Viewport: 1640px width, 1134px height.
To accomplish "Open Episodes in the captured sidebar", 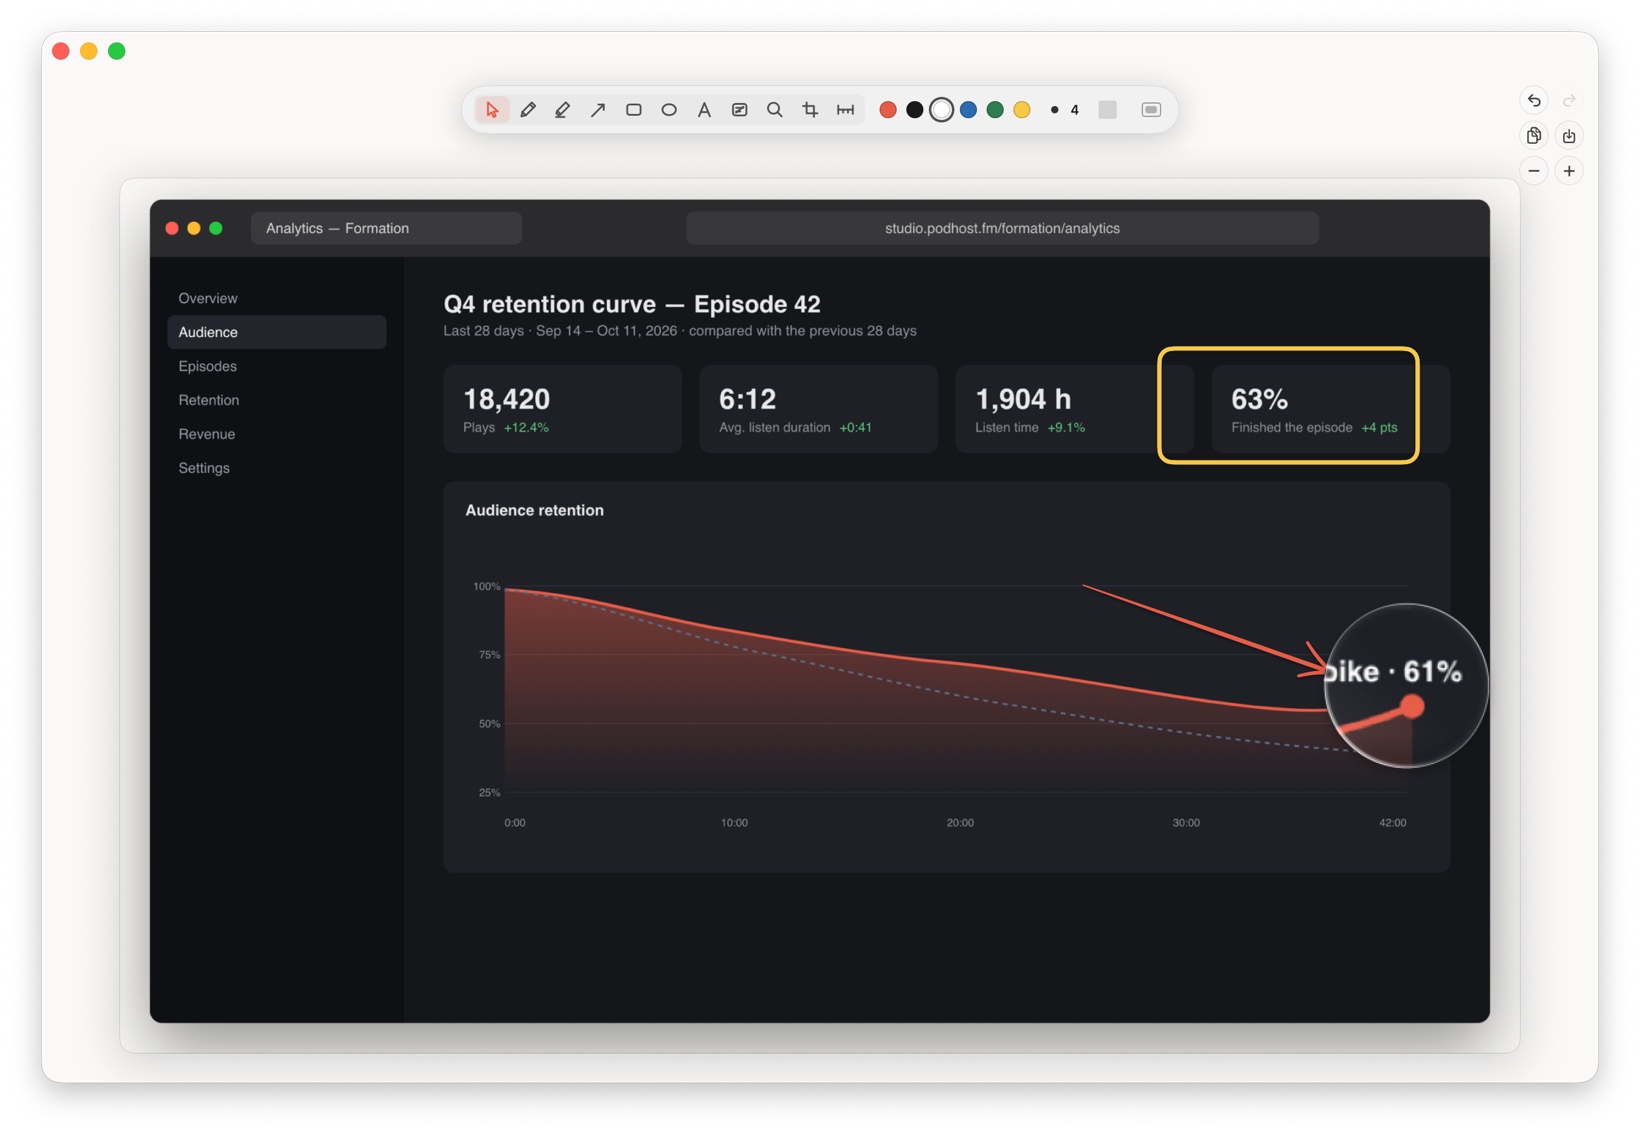I will pos(277,366).
